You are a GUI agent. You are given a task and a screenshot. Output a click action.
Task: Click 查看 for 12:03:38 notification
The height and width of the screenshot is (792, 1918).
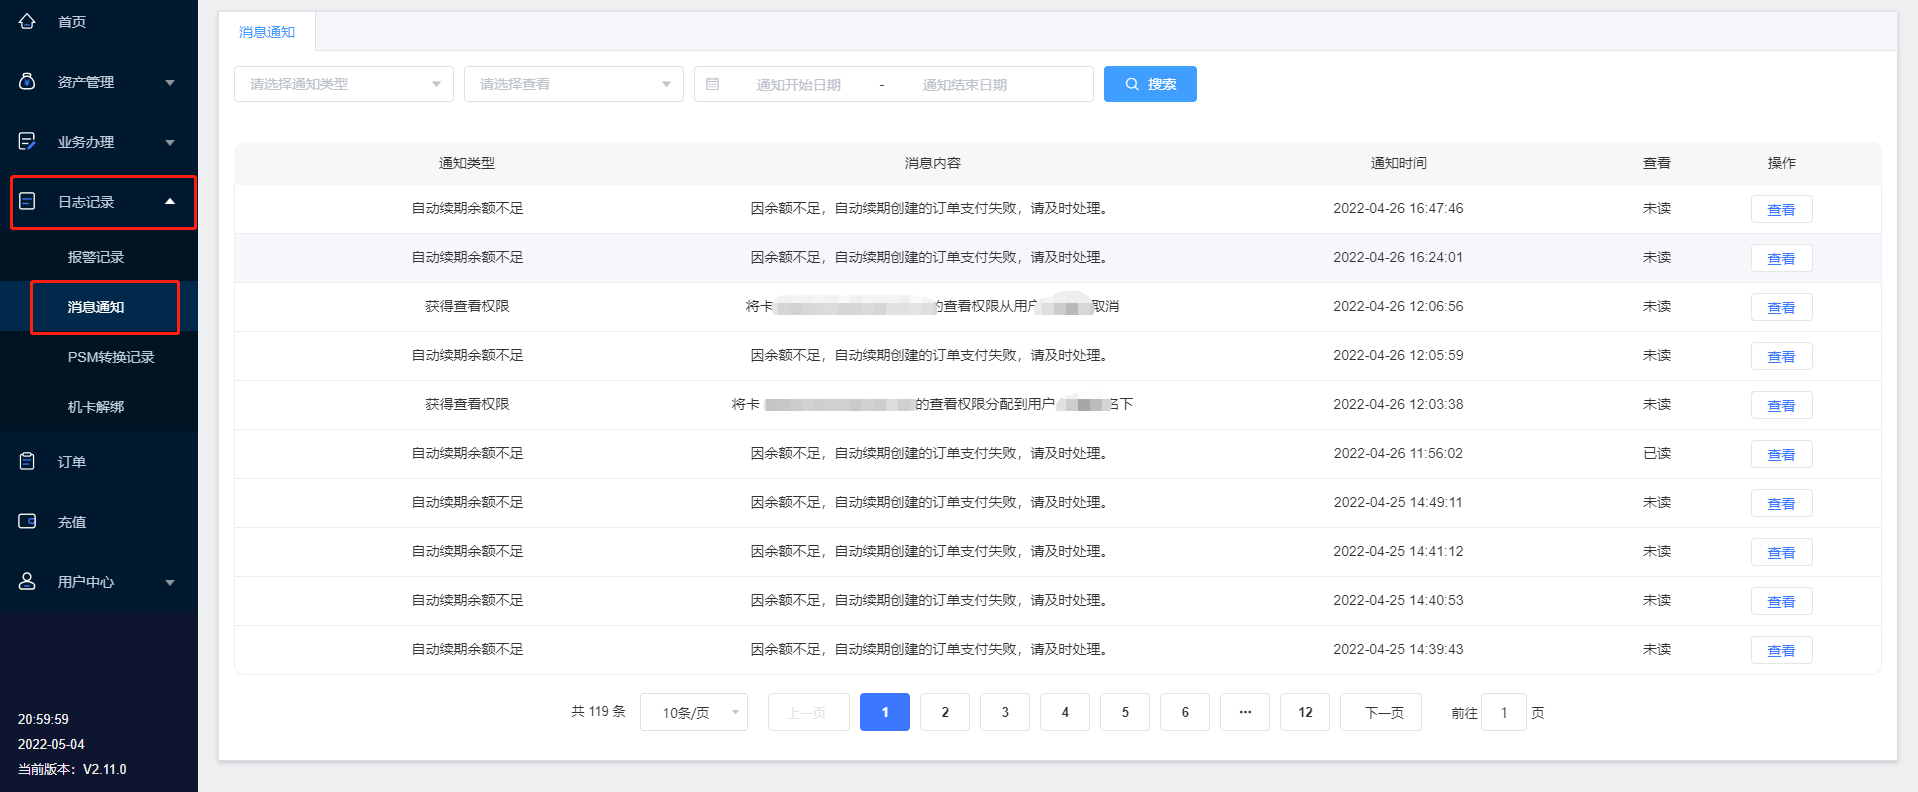tap(1781, 405)
